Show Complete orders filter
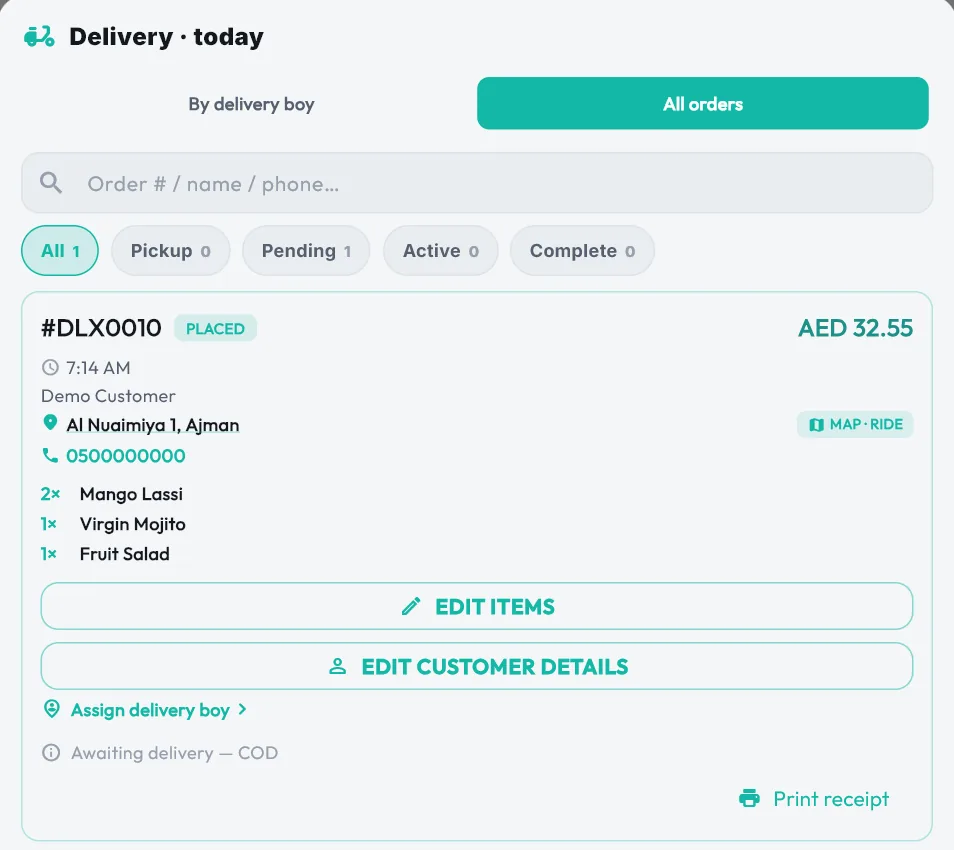 pos(582,251)
